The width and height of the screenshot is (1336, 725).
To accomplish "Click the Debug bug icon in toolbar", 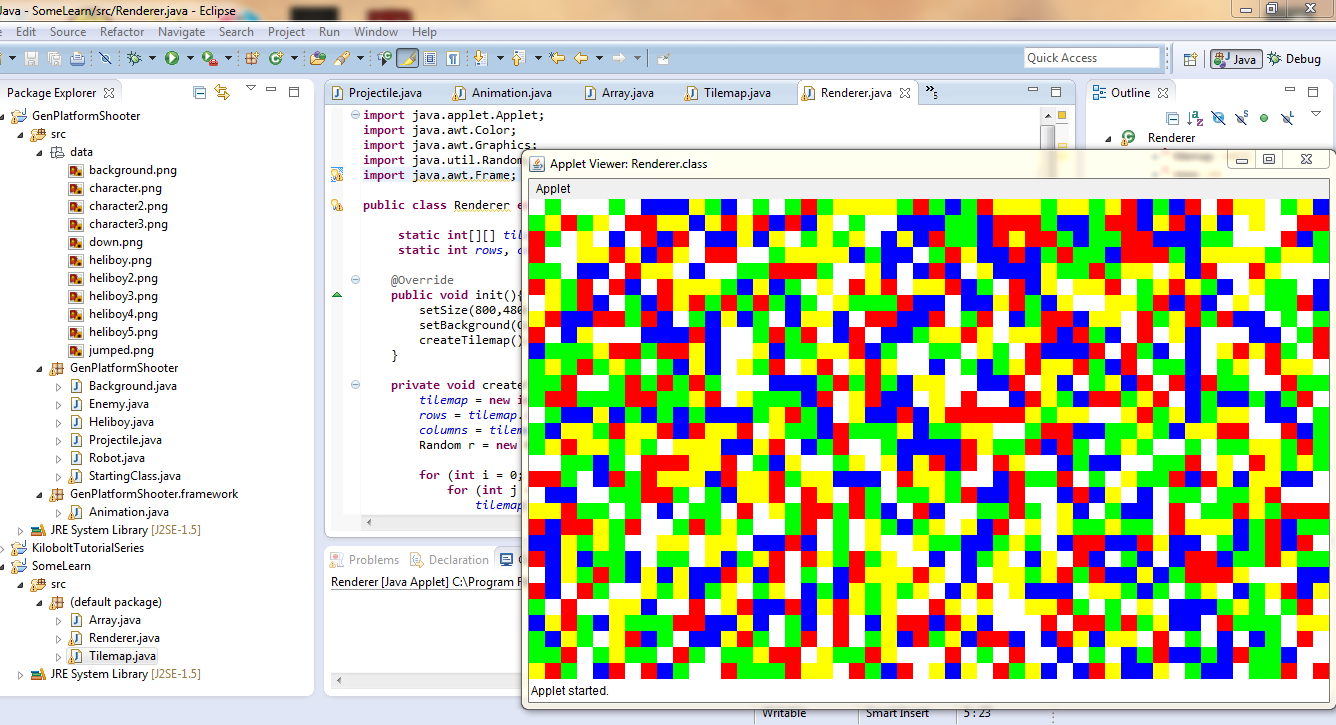I will pos(134,58).
